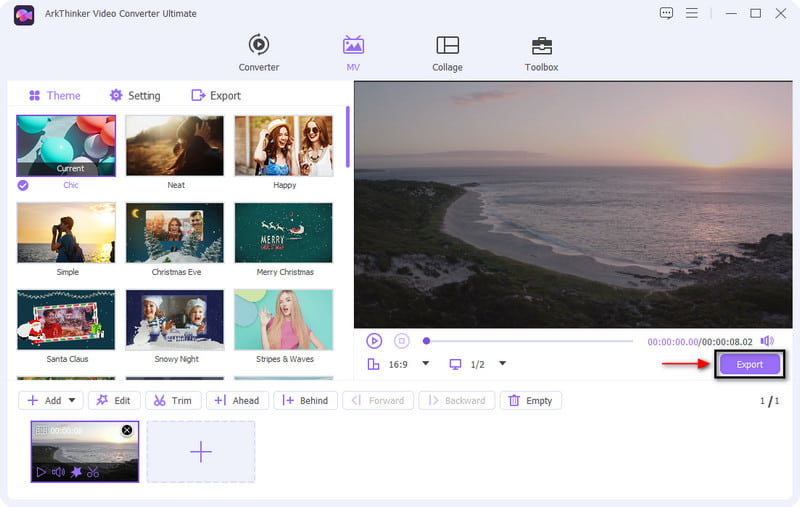Click the aspect ratio icon

373,364
